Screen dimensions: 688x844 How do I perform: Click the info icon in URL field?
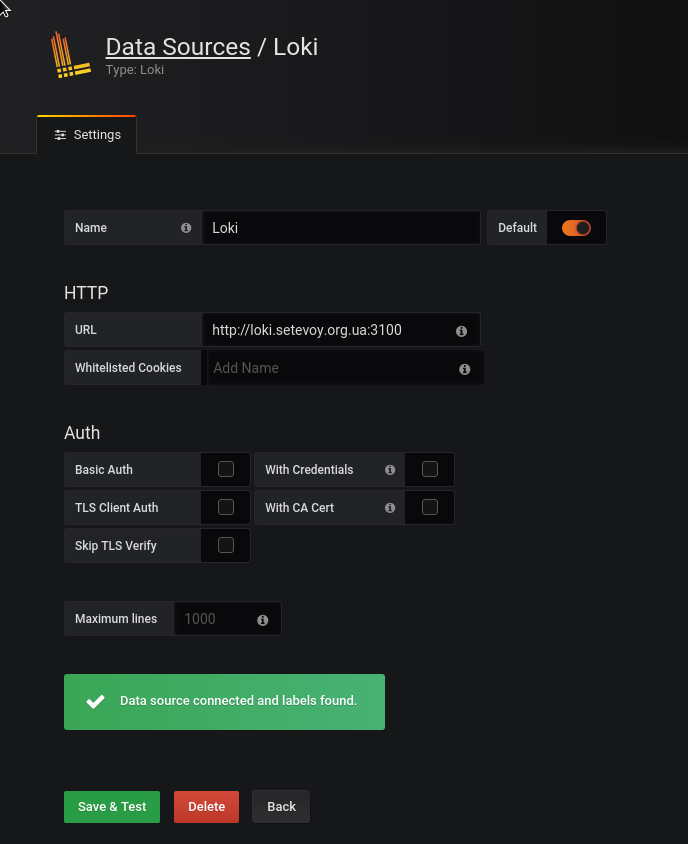[461, 331]
